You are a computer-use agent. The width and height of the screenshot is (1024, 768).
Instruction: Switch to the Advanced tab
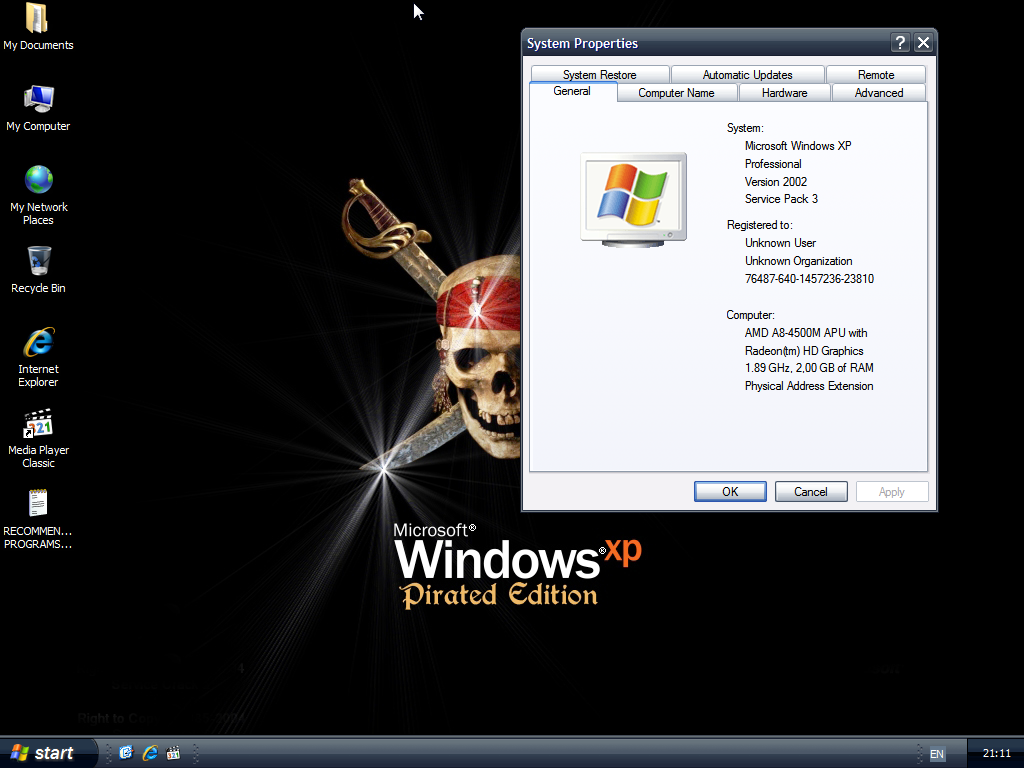point(879,93)
